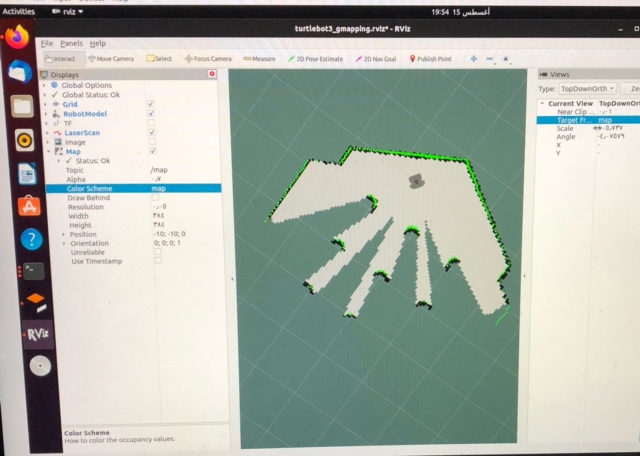Check the Unreliable option
The width and height of the screenshot is (640, 456).
coord(158,252)
